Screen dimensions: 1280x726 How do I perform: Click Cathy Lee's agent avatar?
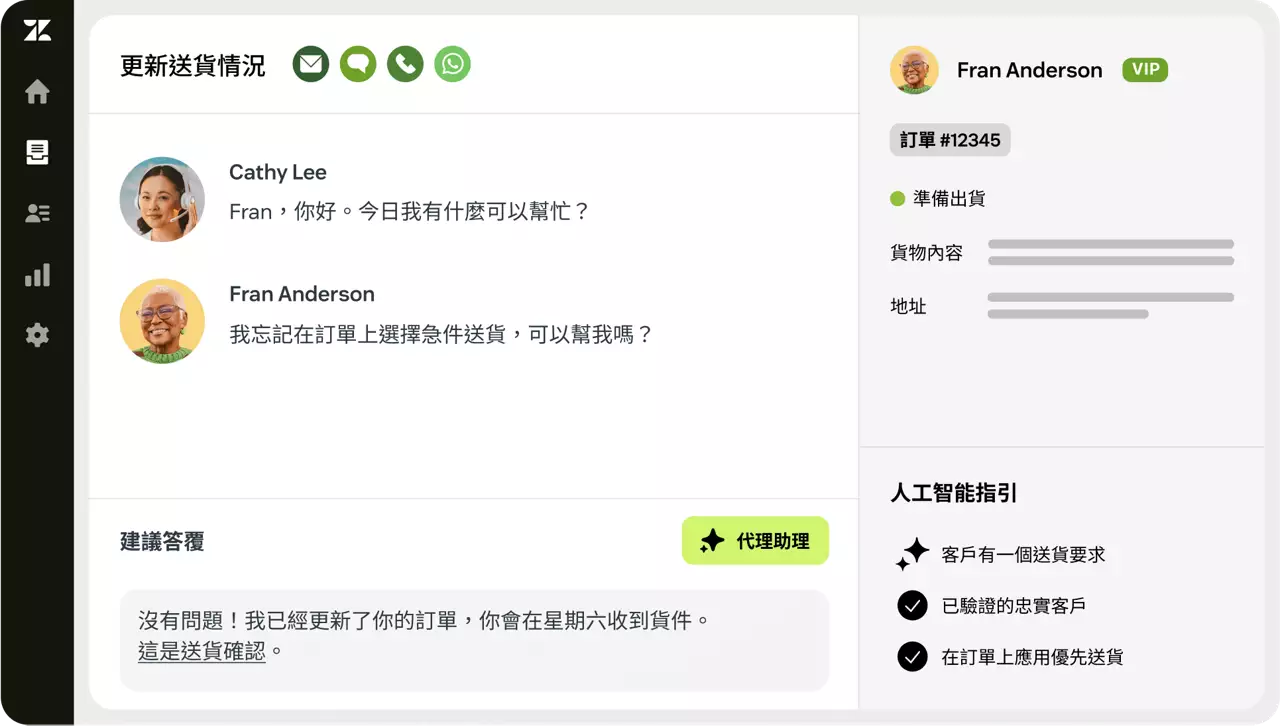pyautogui.click(x=162, y=199)
